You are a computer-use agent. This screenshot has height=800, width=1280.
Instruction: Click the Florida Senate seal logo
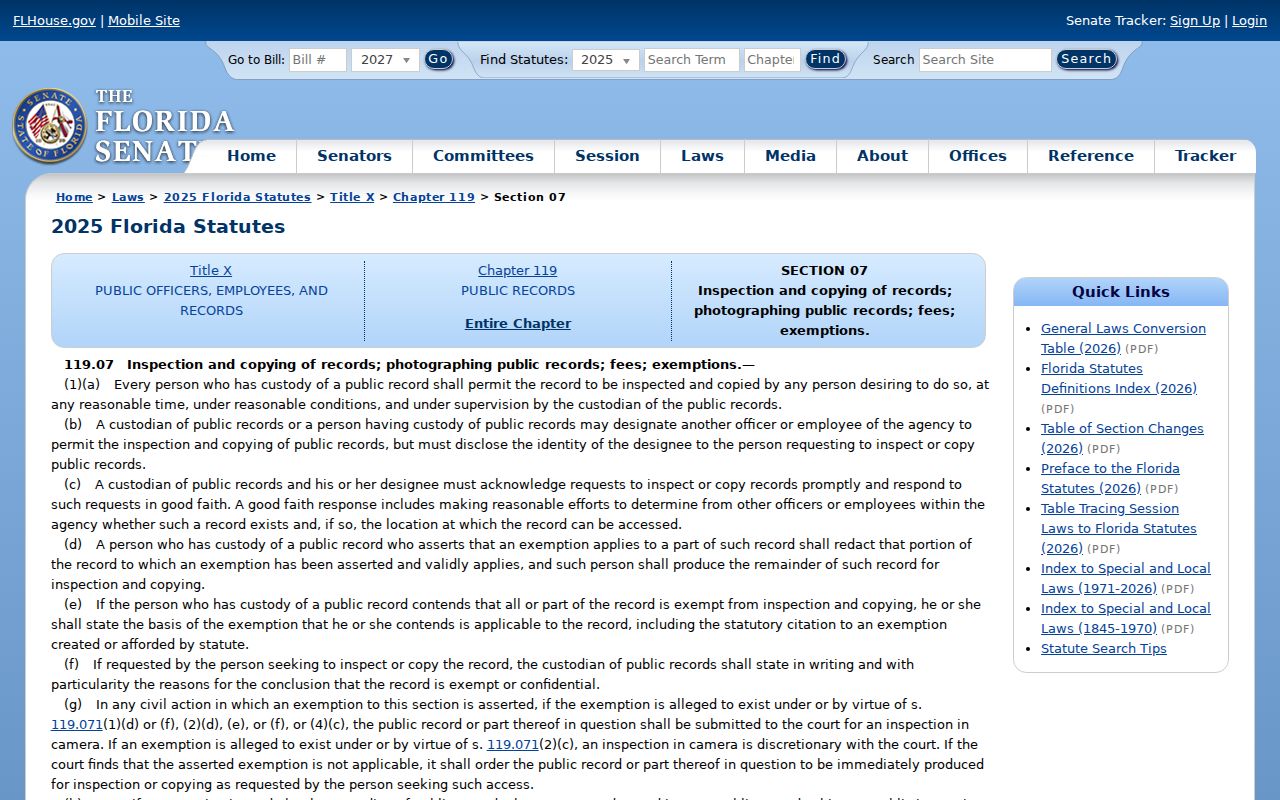[x=49, y=126]
